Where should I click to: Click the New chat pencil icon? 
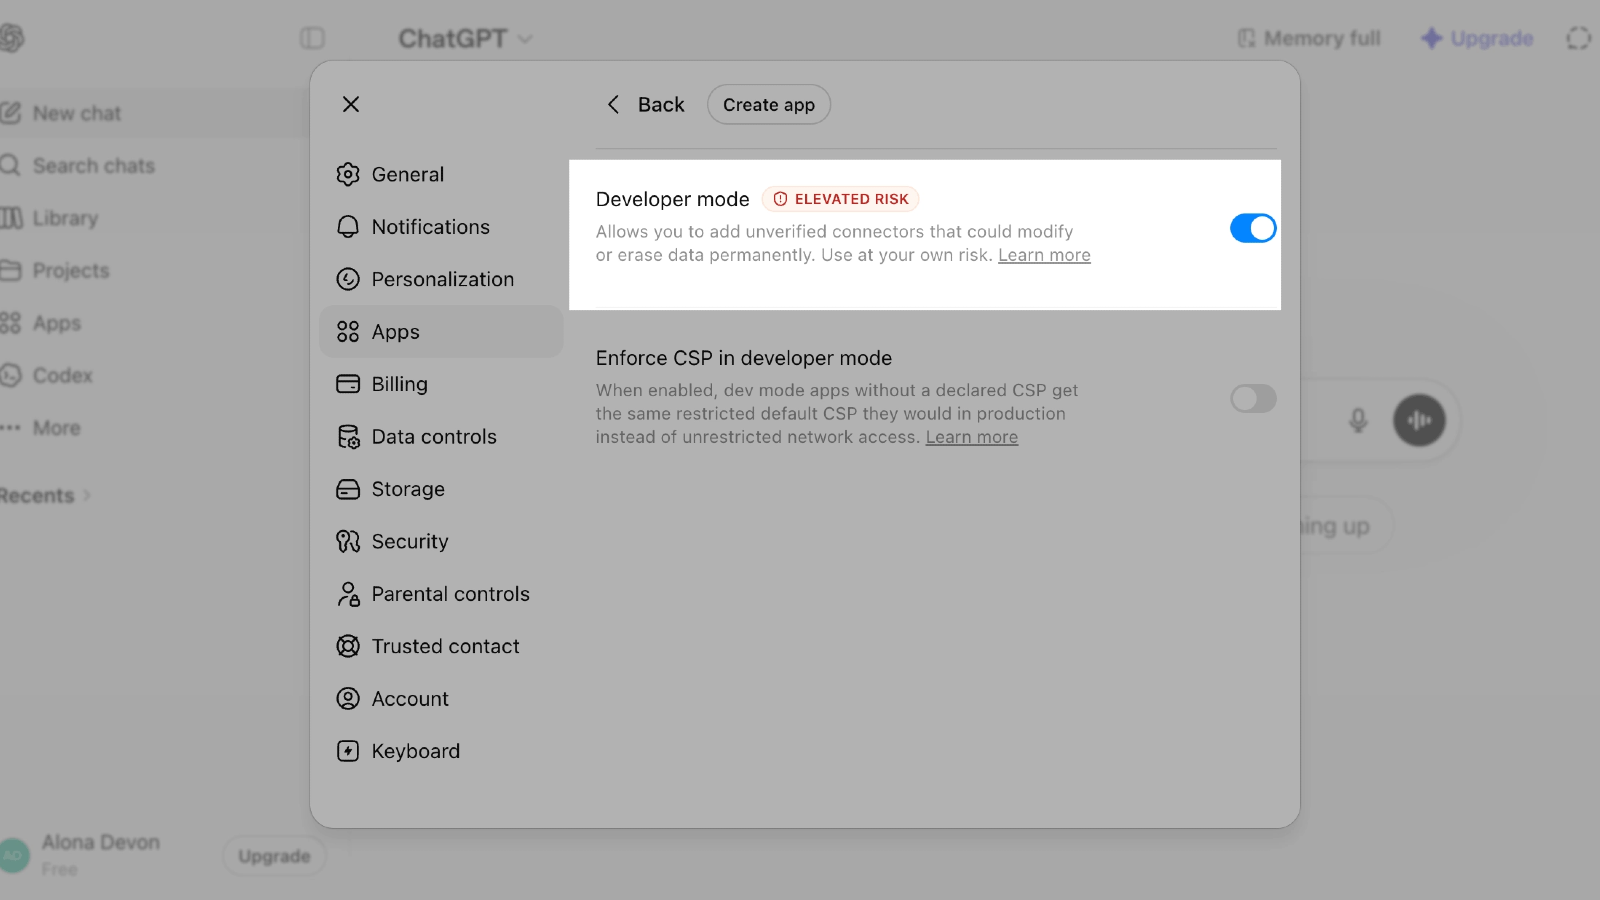pyautogui.click(x=10, y=113)
